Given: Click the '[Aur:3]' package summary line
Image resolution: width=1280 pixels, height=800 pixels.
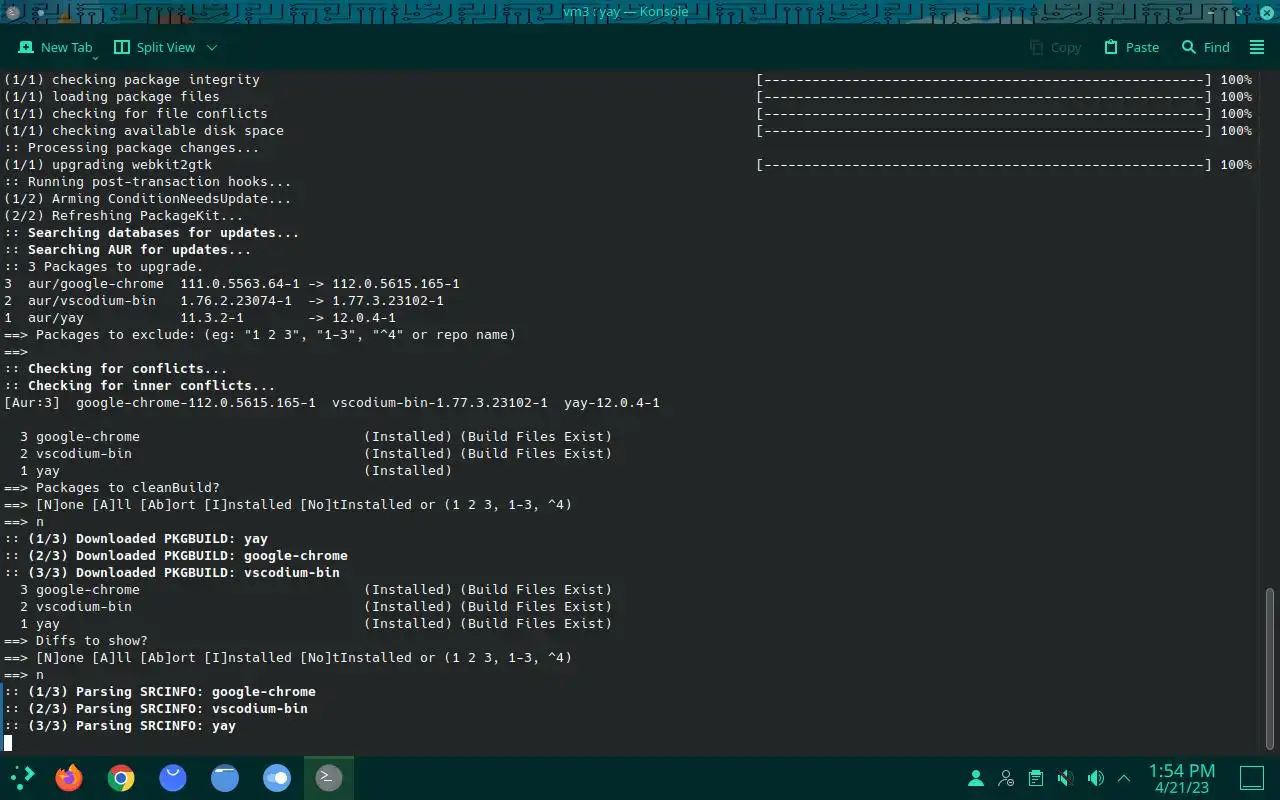Looking at the screenshot, I should click(332, 403).
